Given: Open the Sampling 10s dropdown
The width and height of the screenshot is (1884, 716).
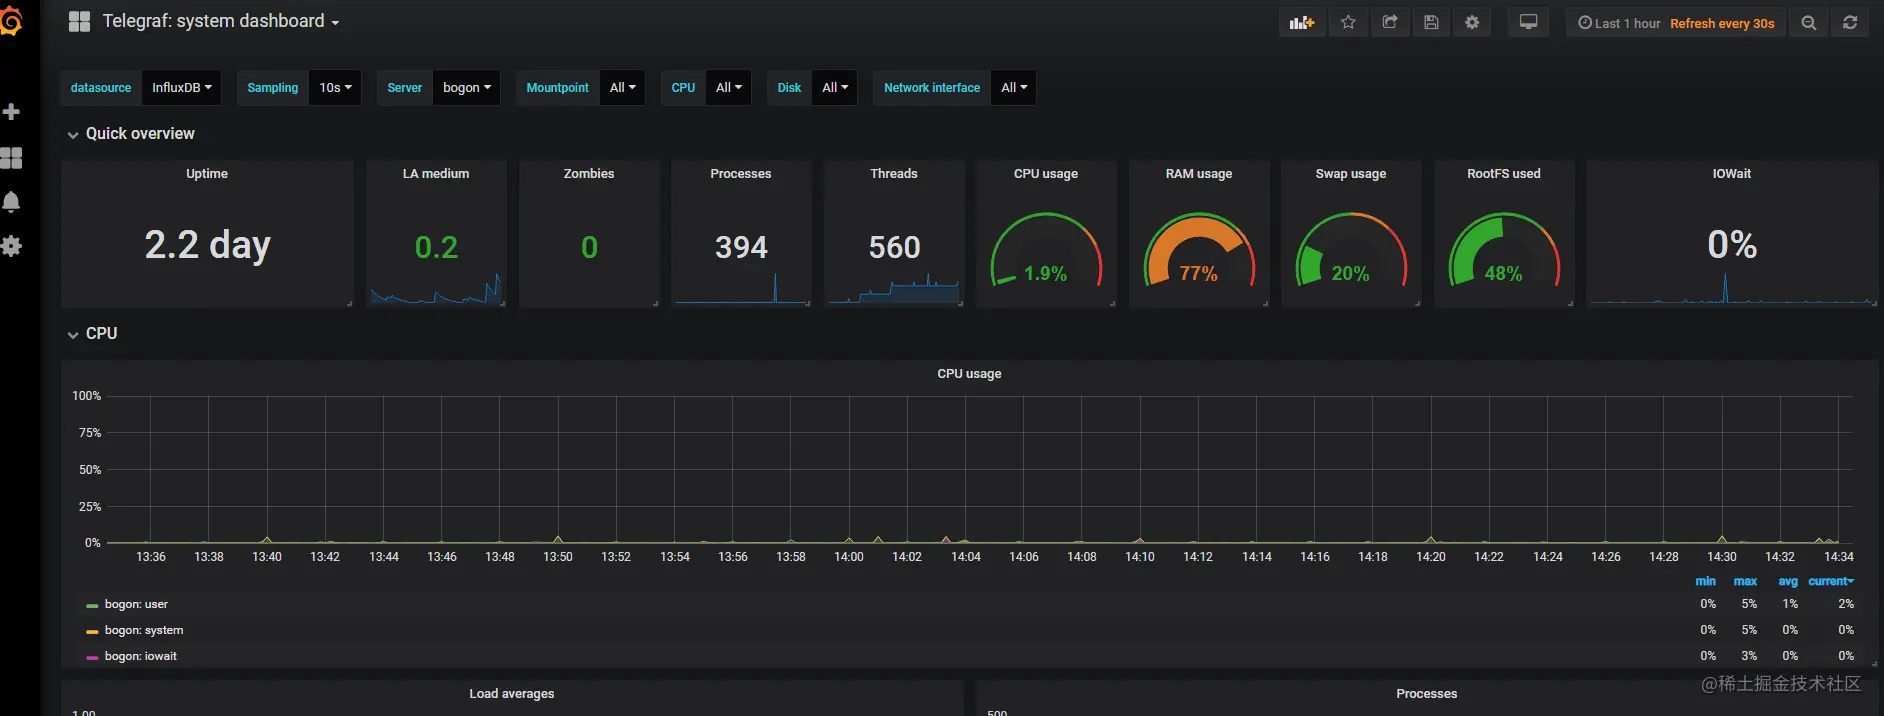Looking at the screenshot, I should pyautogui.click(x=335, y=88).
